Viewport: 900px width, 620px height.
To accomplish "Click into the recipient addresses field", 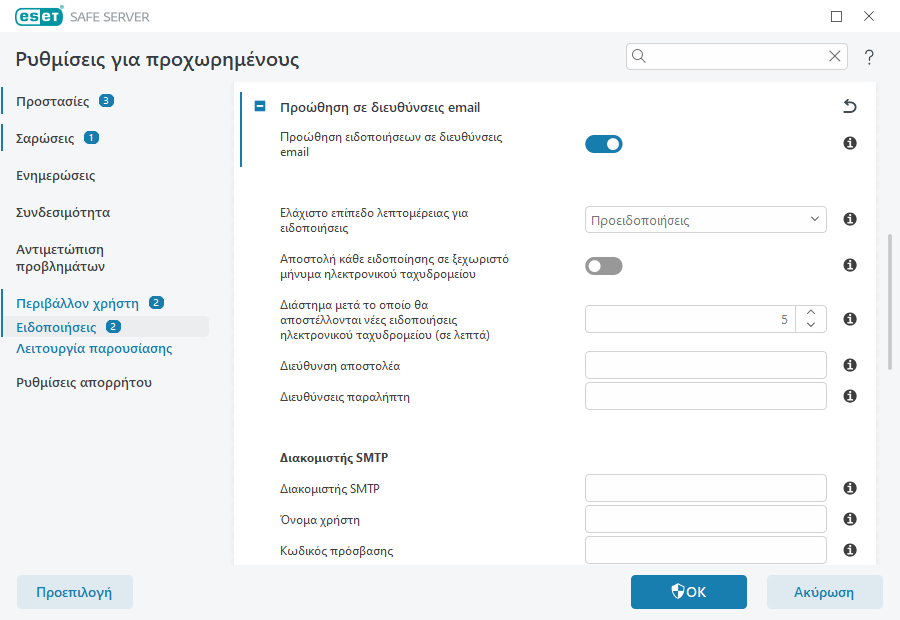I will (x=705, y=396).
